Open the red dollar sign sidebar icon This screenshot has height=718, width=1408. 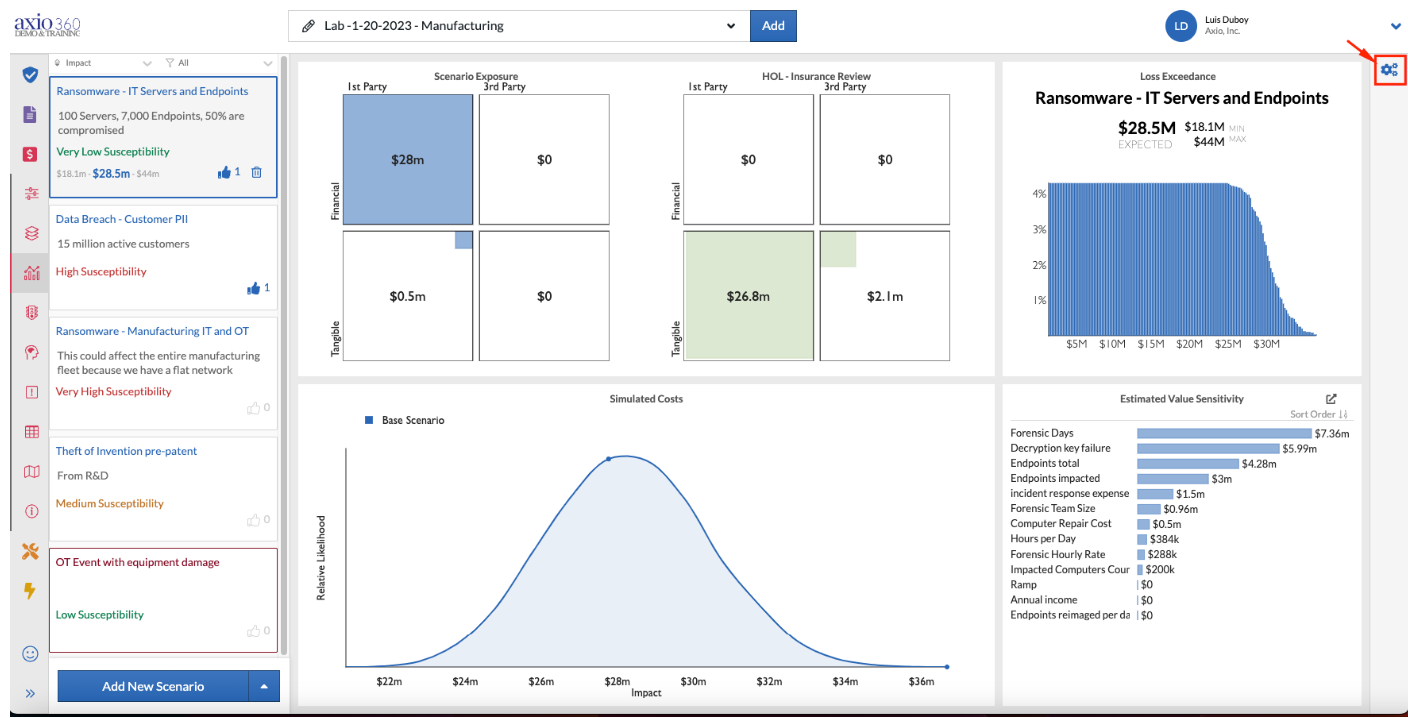click(x=31, y=154)
